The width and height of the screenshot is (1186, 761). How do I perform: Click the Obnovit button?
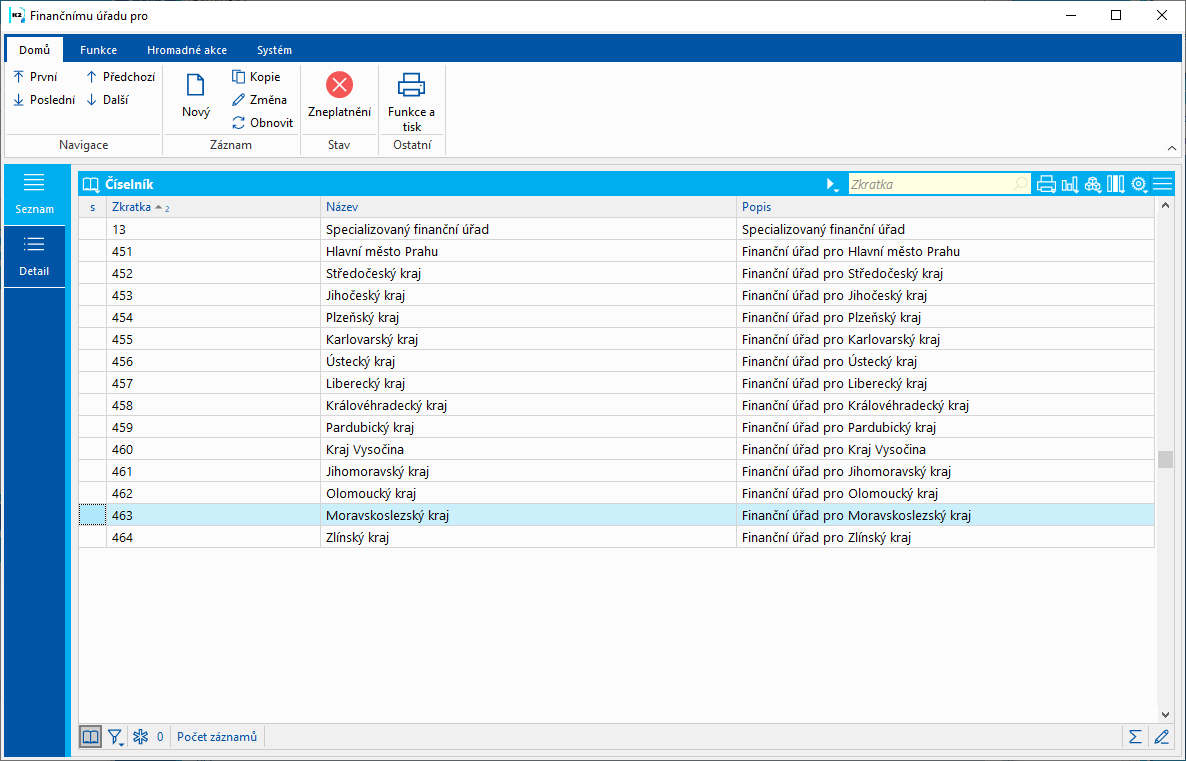pyautogui.click(x=262, y=123)
